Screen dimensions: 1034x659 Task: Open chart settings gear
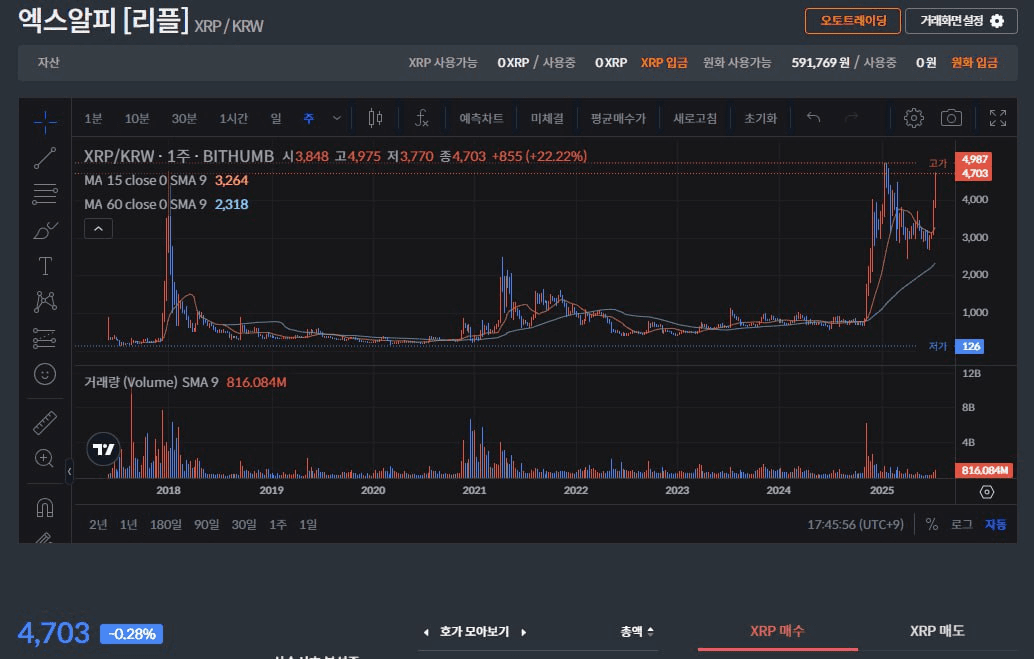(x=913, y=118)
